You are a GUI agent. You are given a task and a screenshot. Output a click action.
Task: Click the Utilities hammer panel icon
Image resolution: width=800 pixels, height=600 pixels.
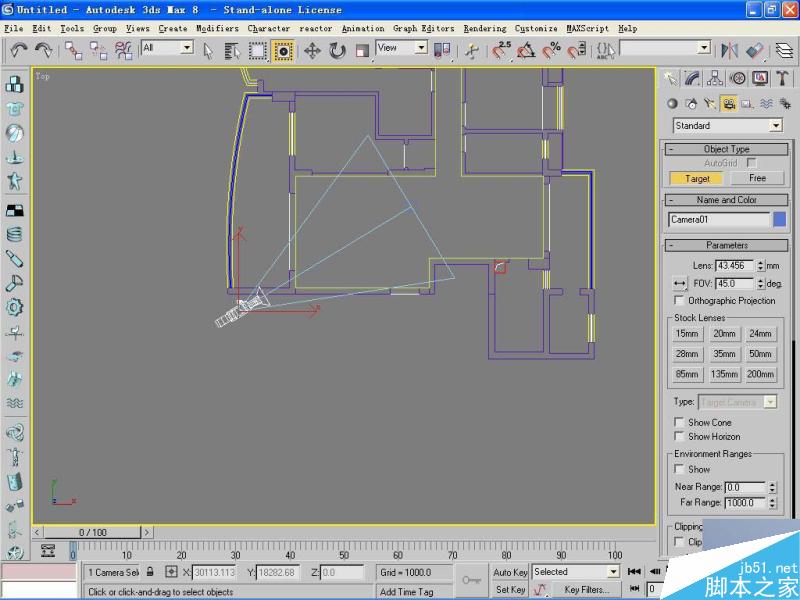pyautogui.click(x=783, y=79)
